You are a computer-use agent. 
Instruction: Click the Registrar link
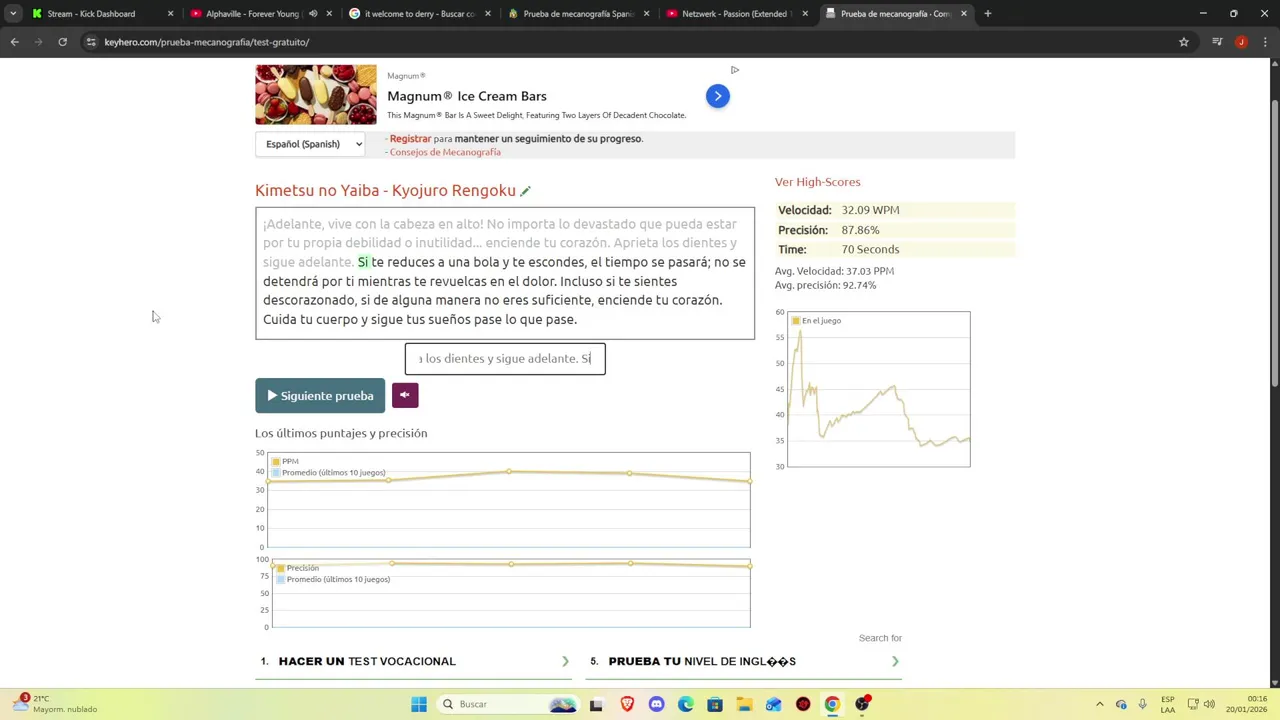click(410, 139)
